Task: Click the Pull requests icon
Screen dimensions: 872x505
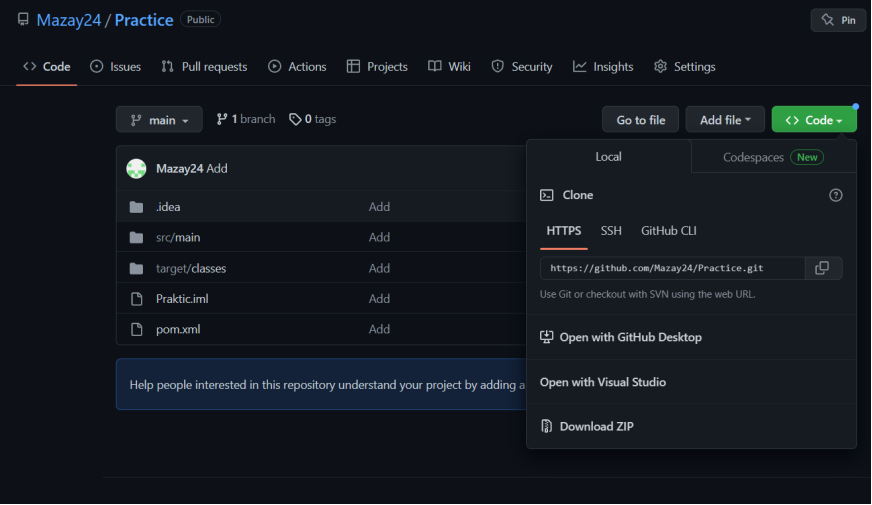Action: coord(167,67)
